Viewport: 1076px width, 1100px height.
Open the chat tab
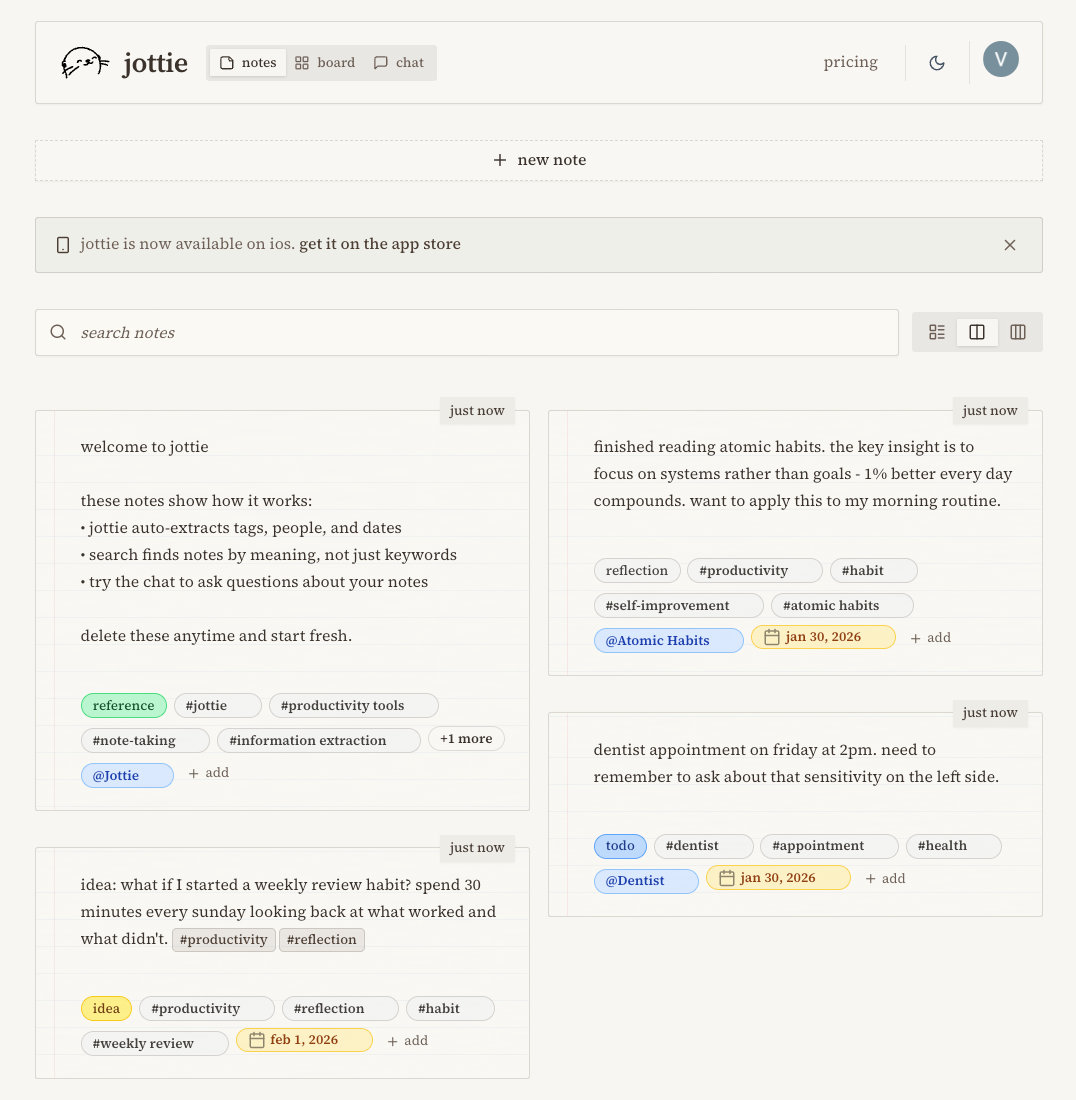[398, 62]
